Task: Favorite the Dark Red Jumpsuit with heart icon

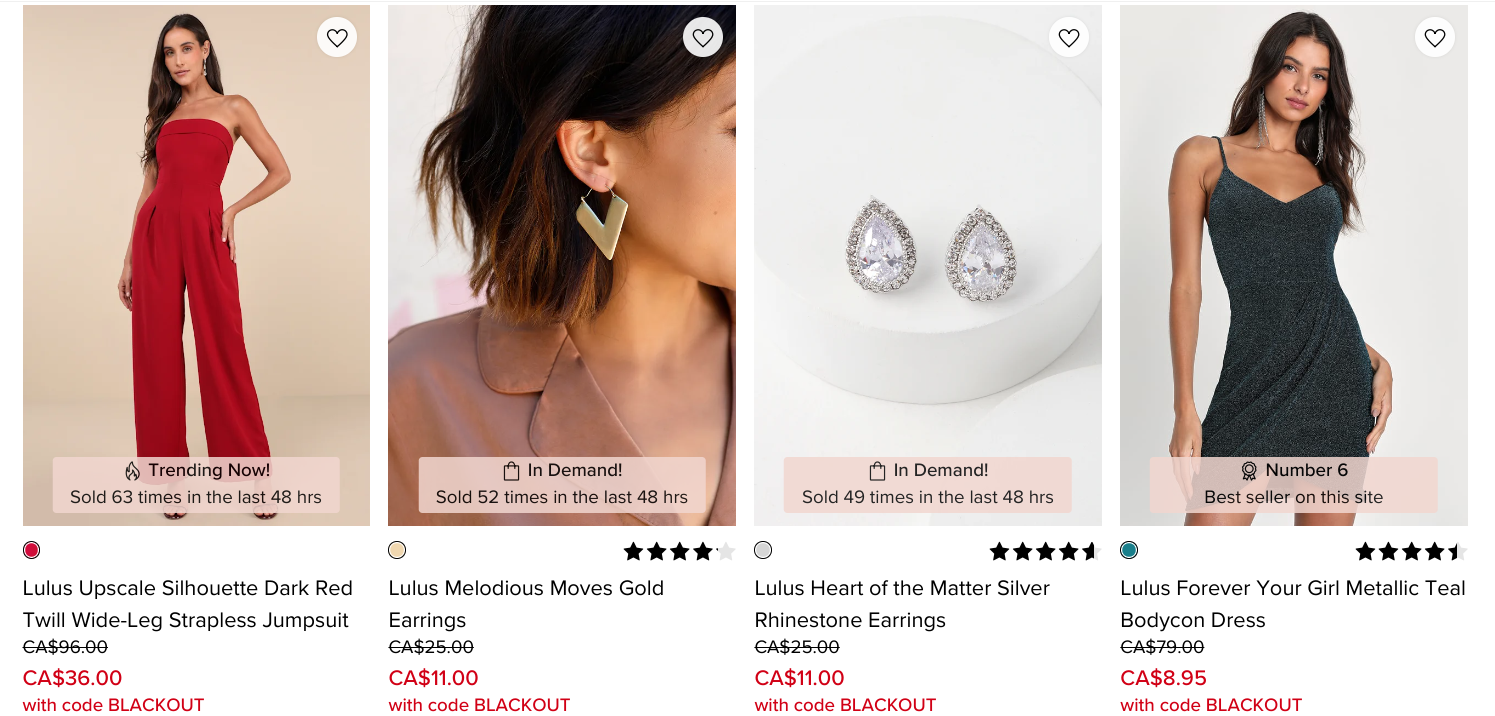Action: (337, 38)
